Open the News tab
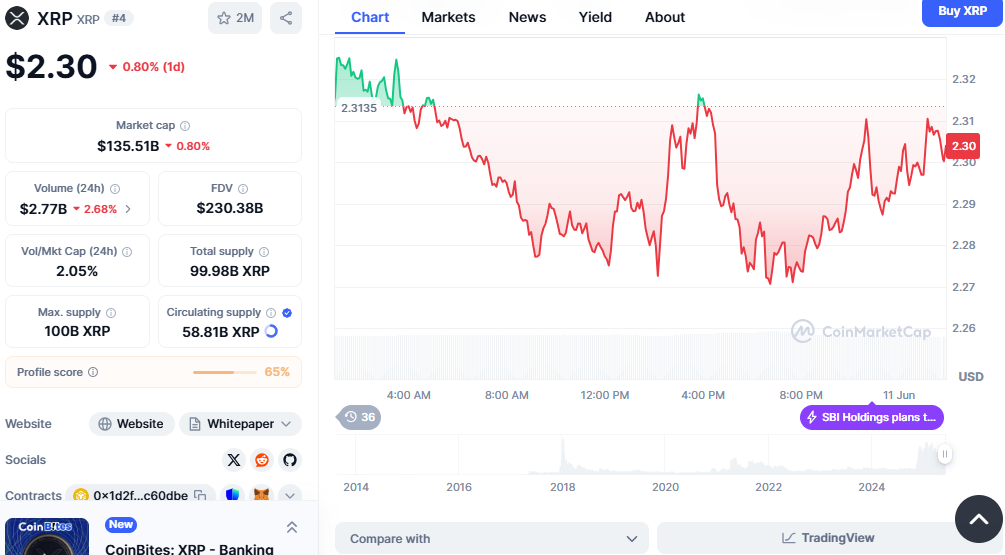The image size is (1005, 555). 527,17
